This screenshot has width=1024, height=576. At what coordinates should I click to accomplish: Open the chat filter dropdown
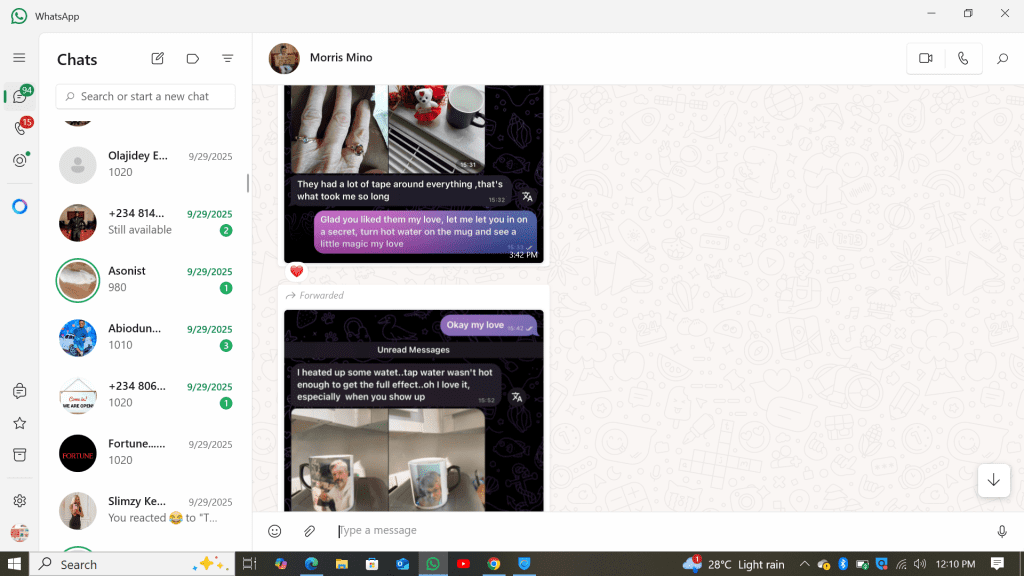(227, 59)
